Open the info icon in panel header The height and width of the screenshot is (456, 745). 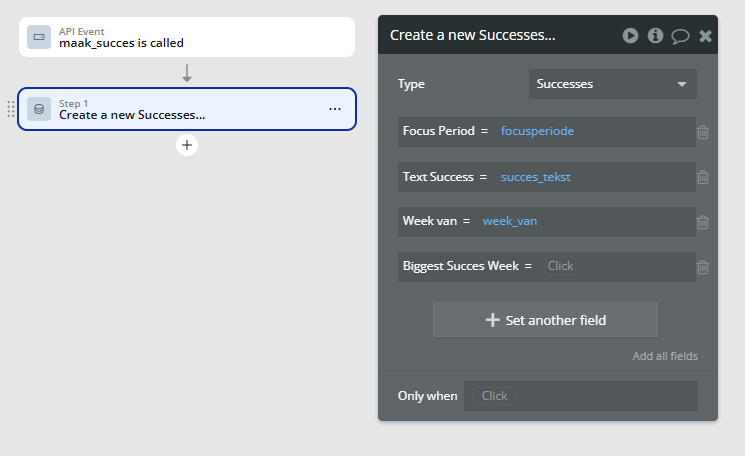click(x=655, y=36)
